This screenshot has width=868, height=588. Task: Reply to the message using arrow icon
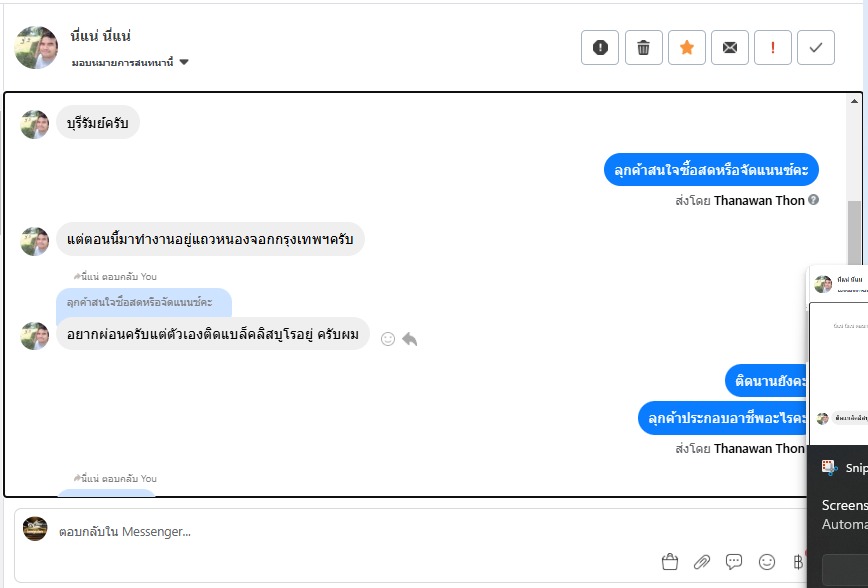(x=409, y=339)
